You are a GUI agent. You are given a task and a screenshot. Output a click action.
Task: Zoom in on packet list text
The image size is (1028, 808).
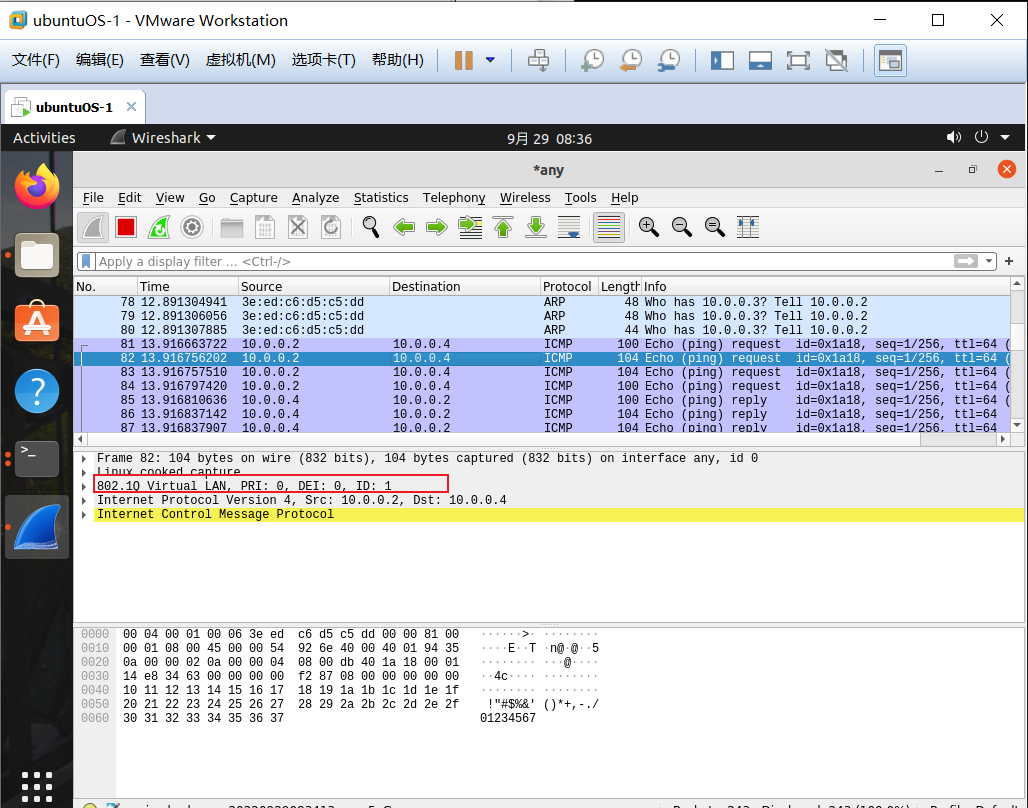[x=649, y=227]
